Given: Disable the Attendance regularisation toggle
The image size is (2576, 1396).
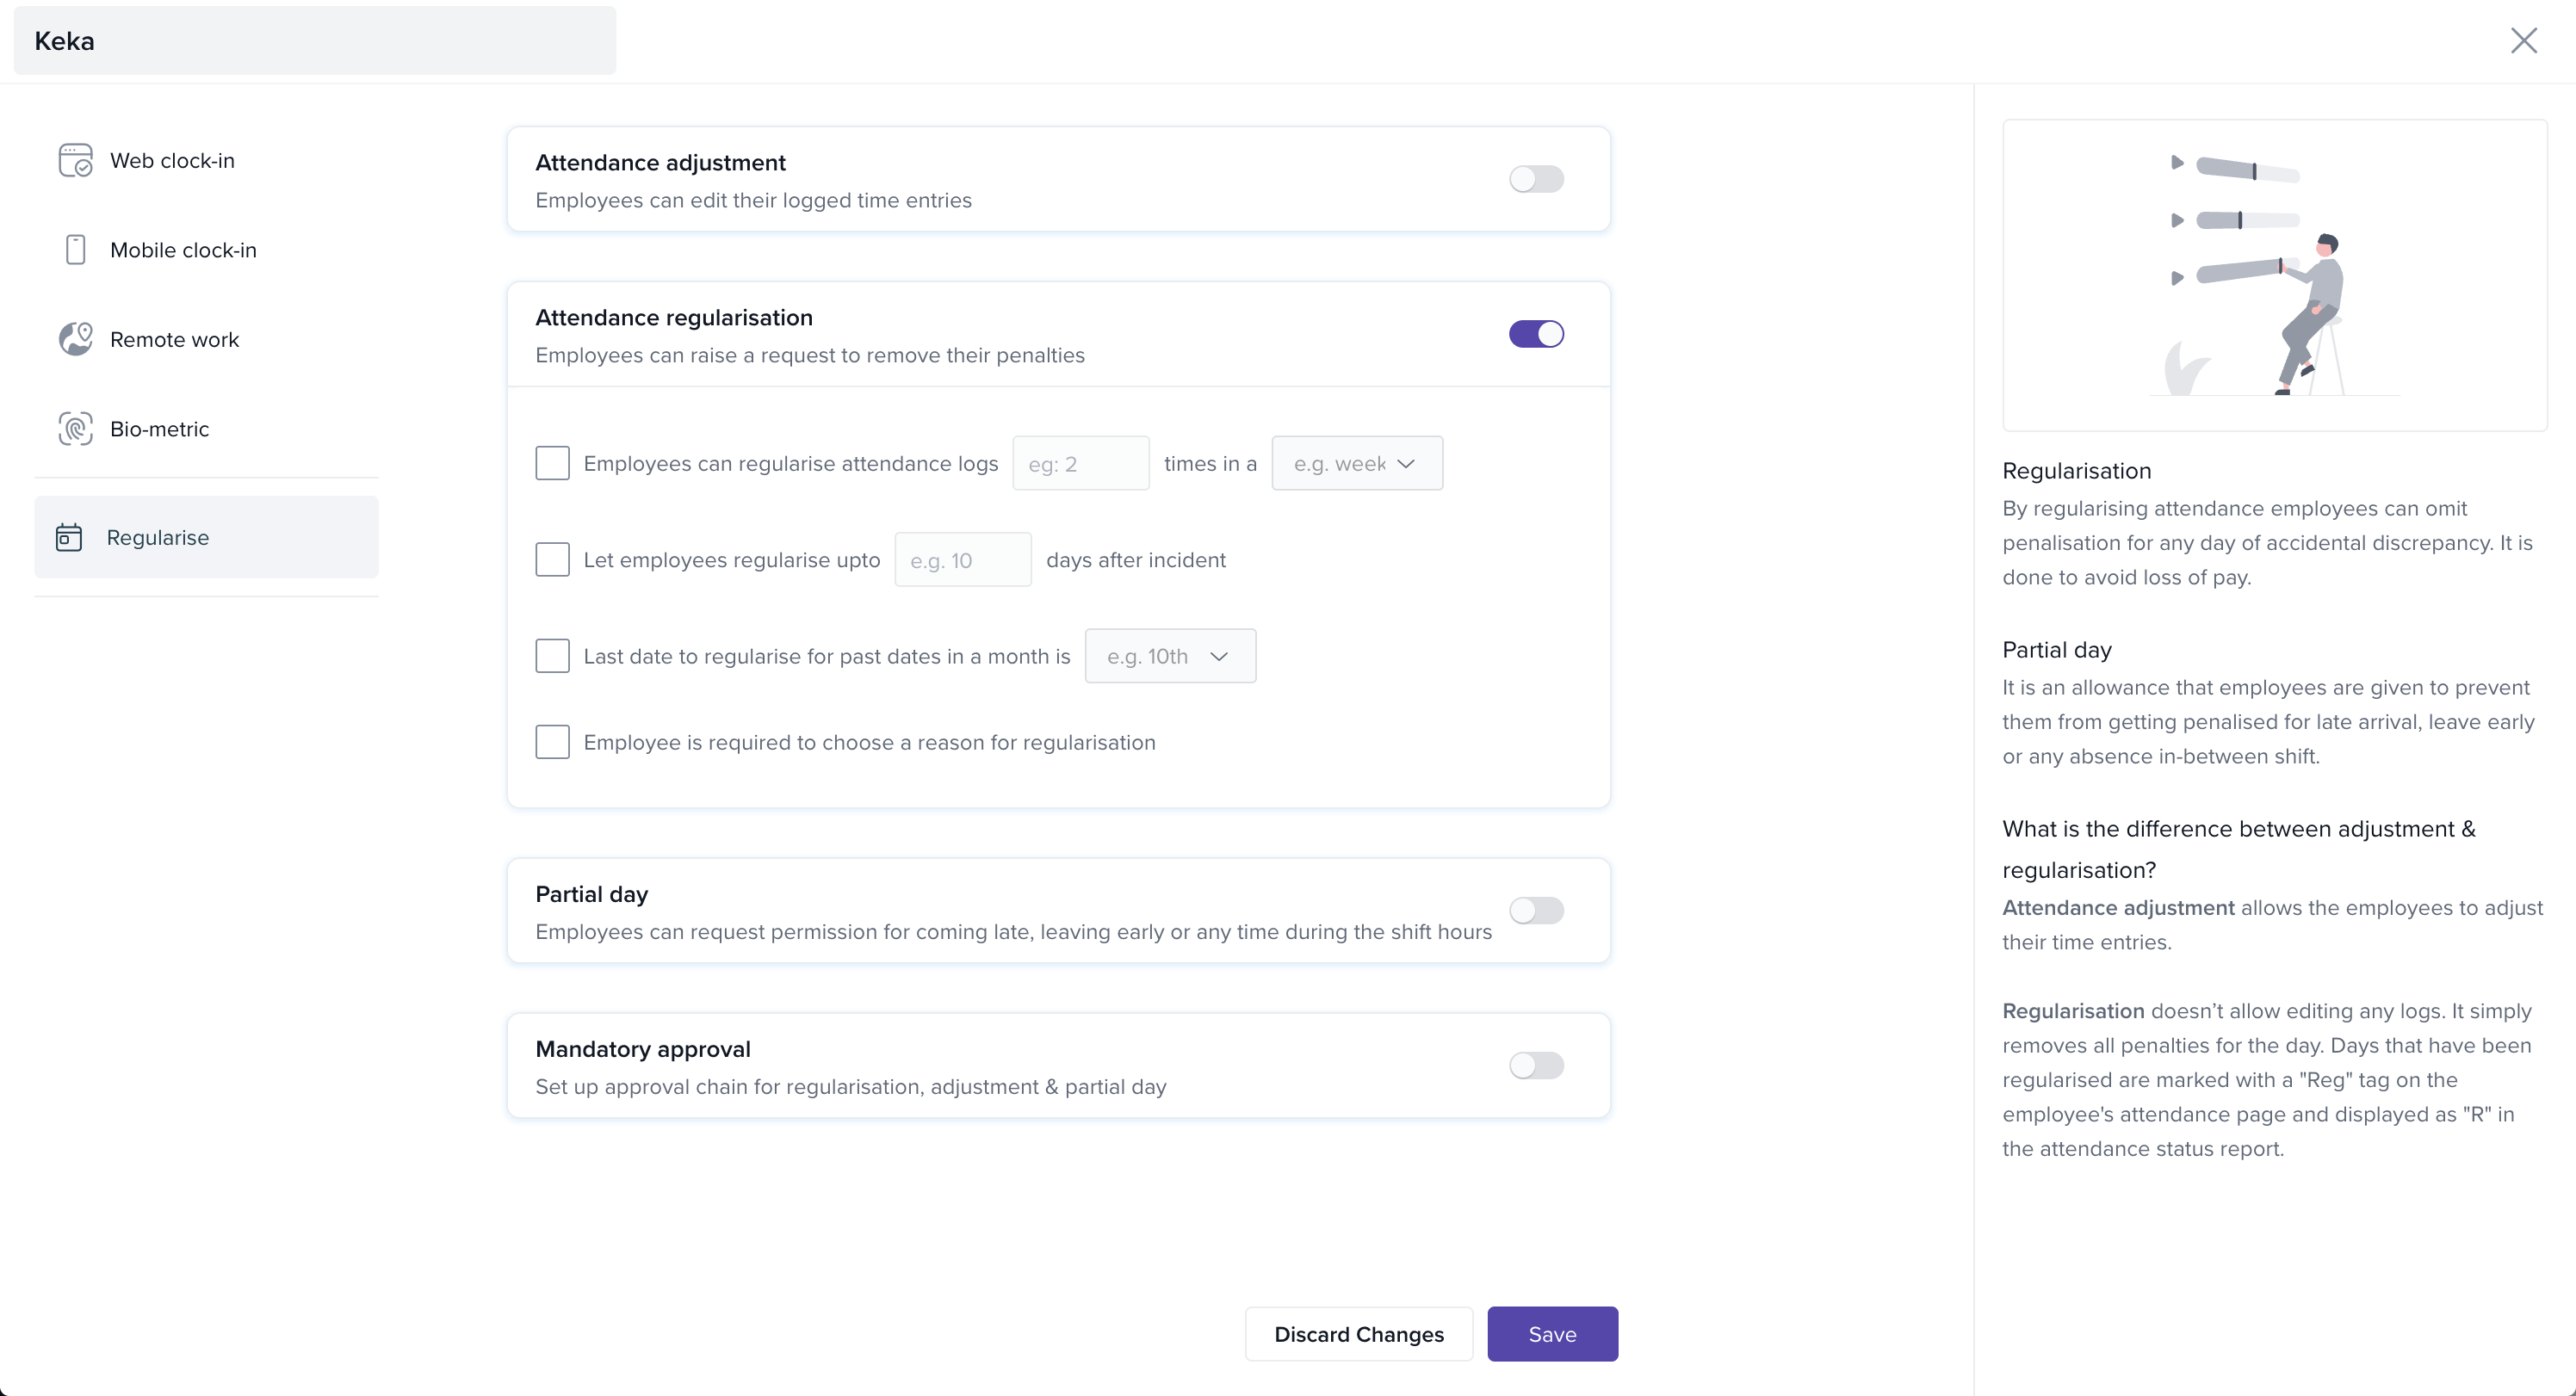Looking at the screenshot, I should click(x=1536, y=334).
